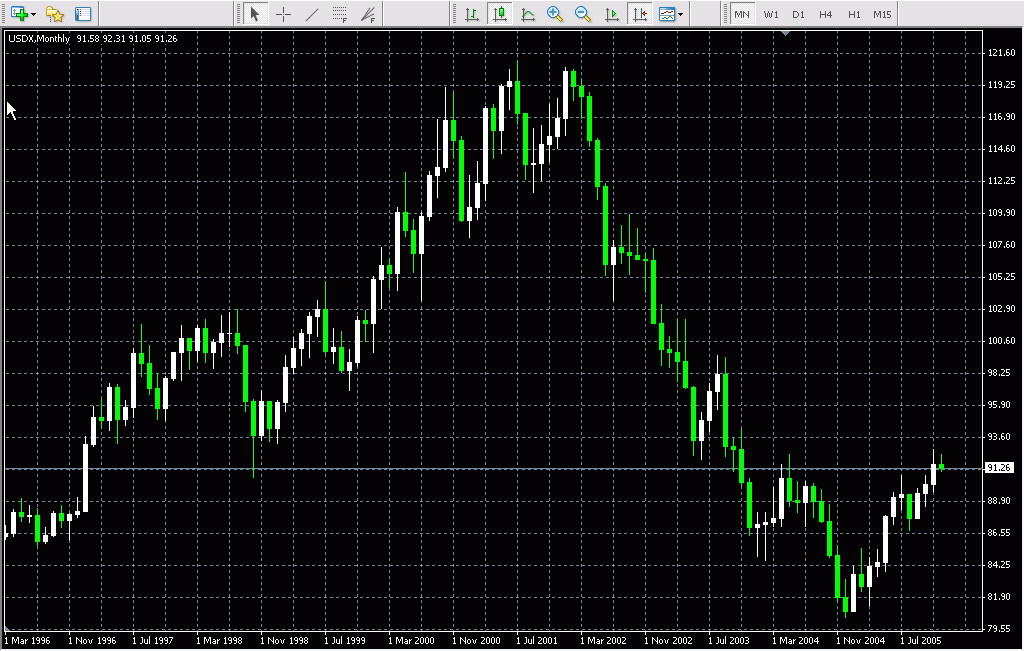Toggle chart auto scroll

tap(611, 14)
